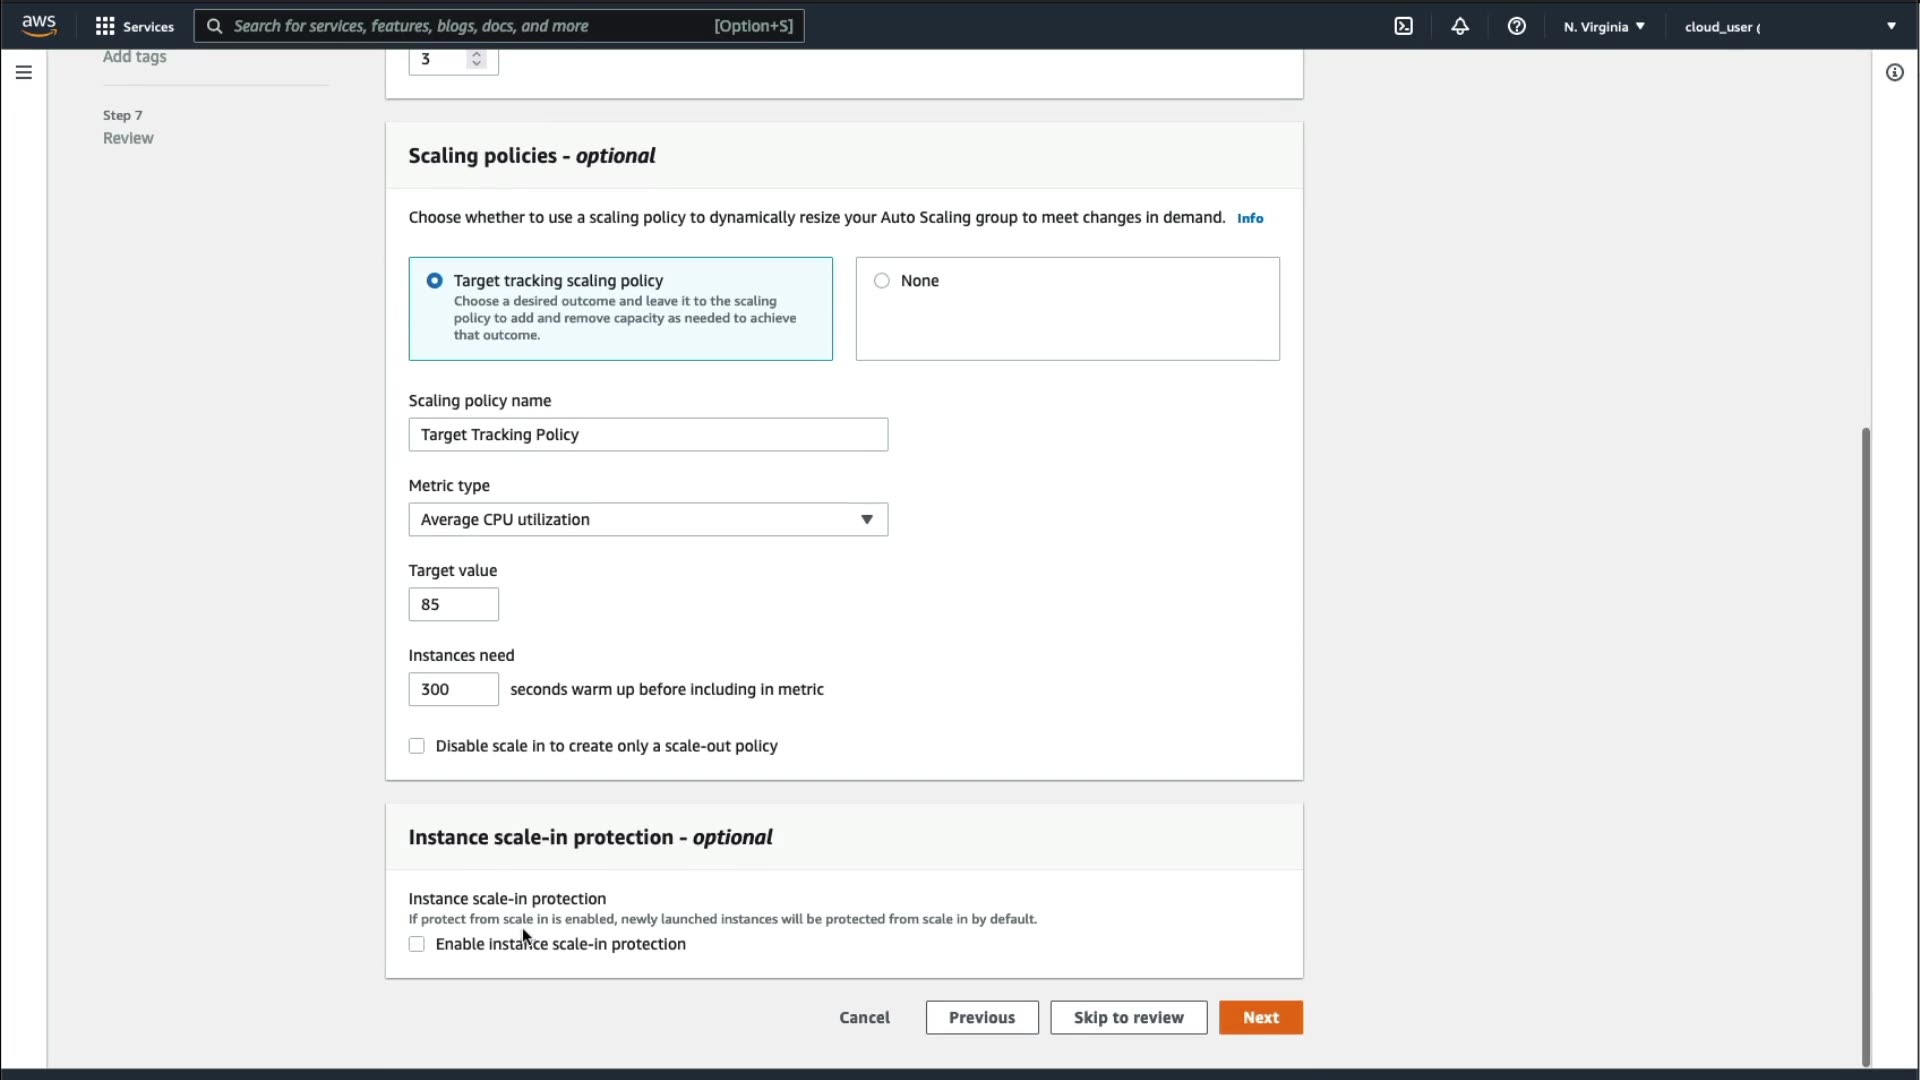This screenshot has width=1920, height=1080.
Task: Open the info panel icon at right
Action: 1894,72
